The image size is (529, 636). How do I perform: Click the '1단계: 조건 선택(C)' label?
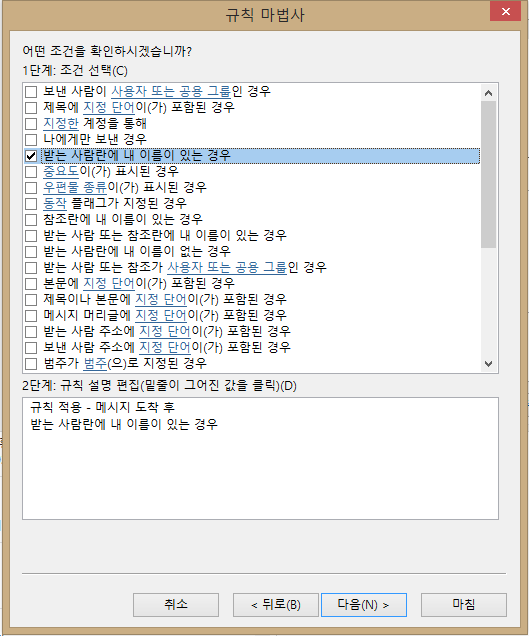[x=75, y=71]
